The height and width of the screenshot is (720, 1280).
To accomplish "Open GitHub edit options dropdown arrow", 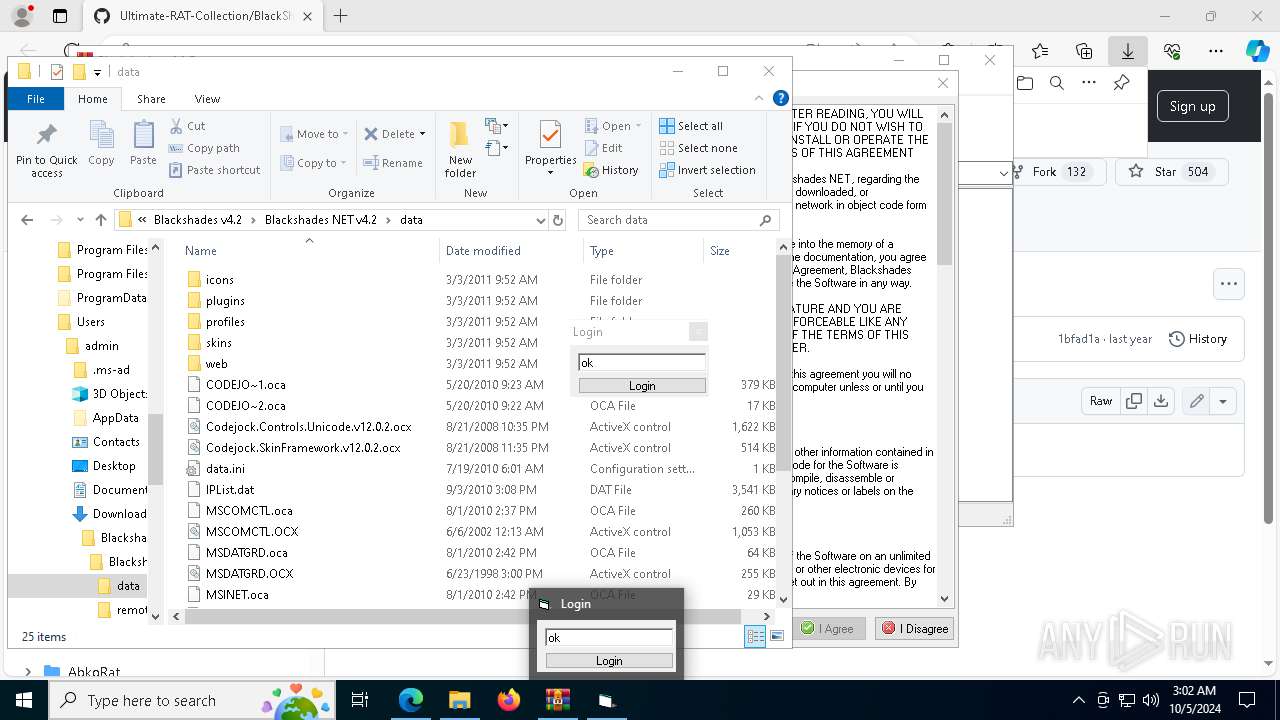I will click(x=1223, y=401).
